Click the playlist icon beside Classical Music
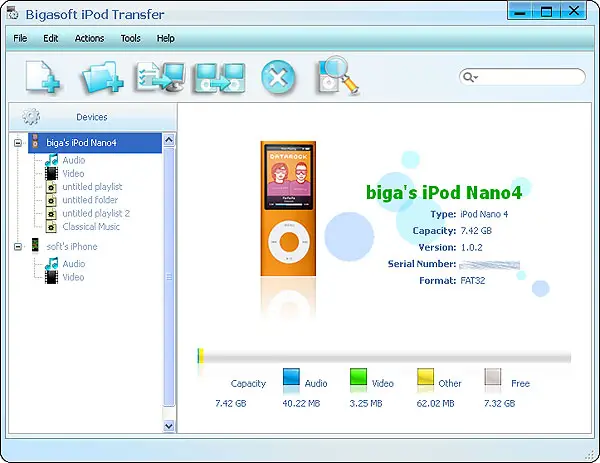This screenshot has width=600, height=463. click(x=51, y=227)
